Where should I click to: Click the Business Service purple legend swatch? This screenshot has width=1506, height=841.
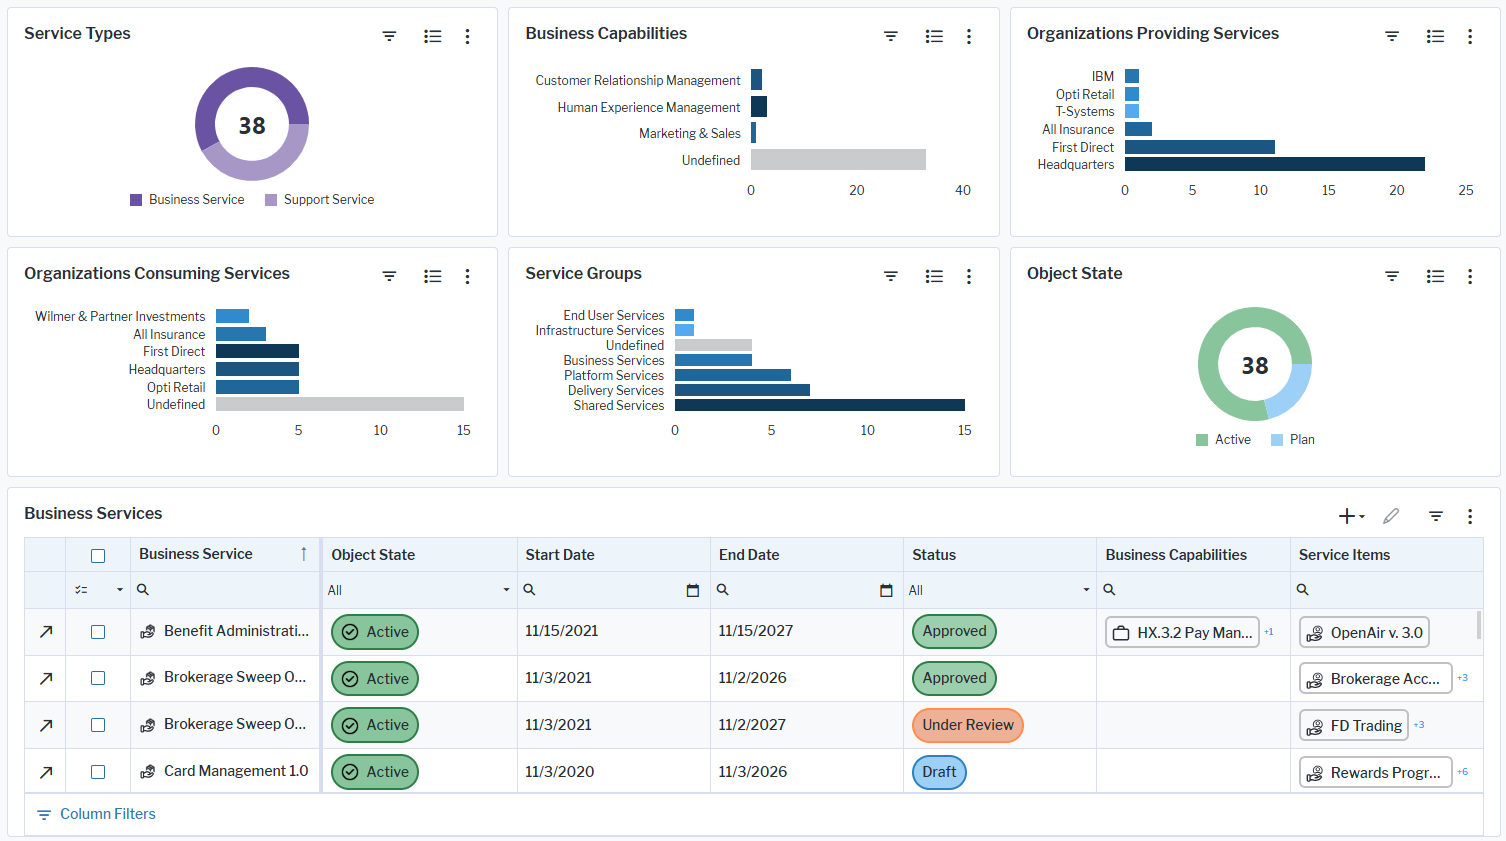136,200
